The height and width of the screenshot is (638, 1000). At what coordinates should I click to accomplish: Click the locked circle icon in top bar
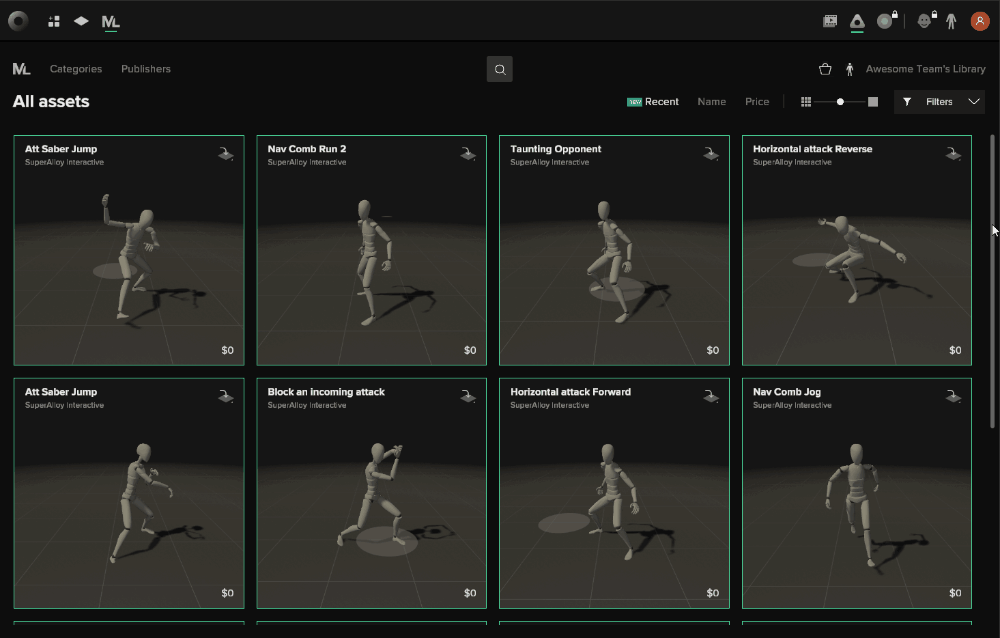(x=886, y=20)
